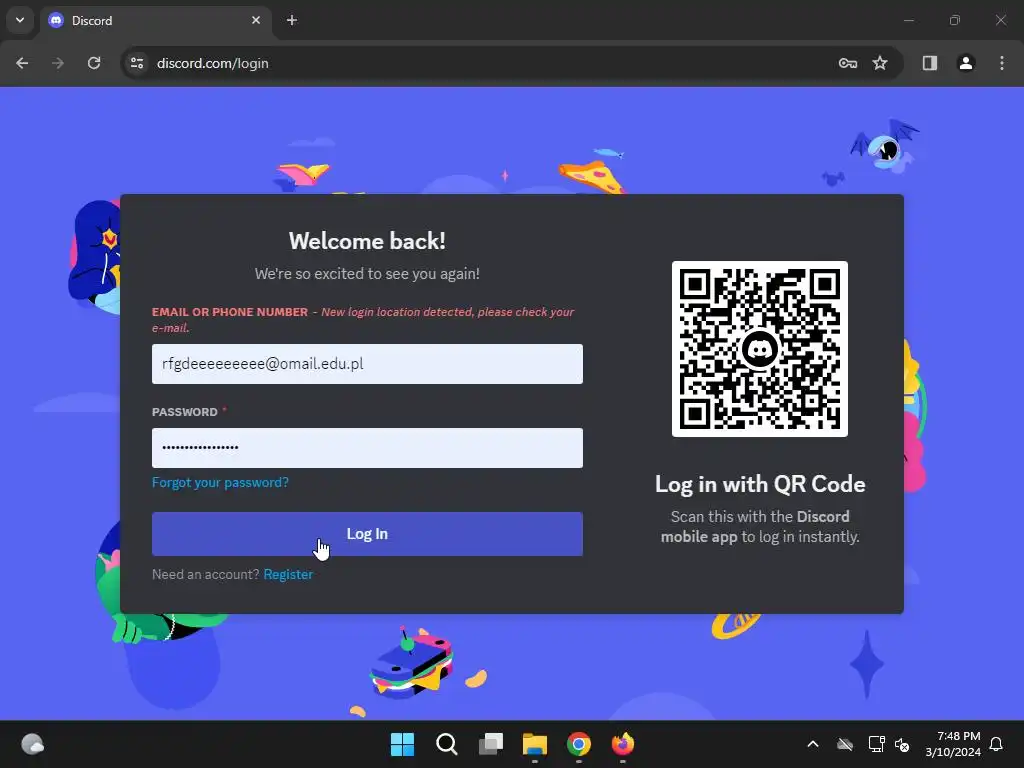Expand the tab search dropdown arrow
Viewport: 1024px width, 768px height.
pyautogui.click(x=20, y=20)
